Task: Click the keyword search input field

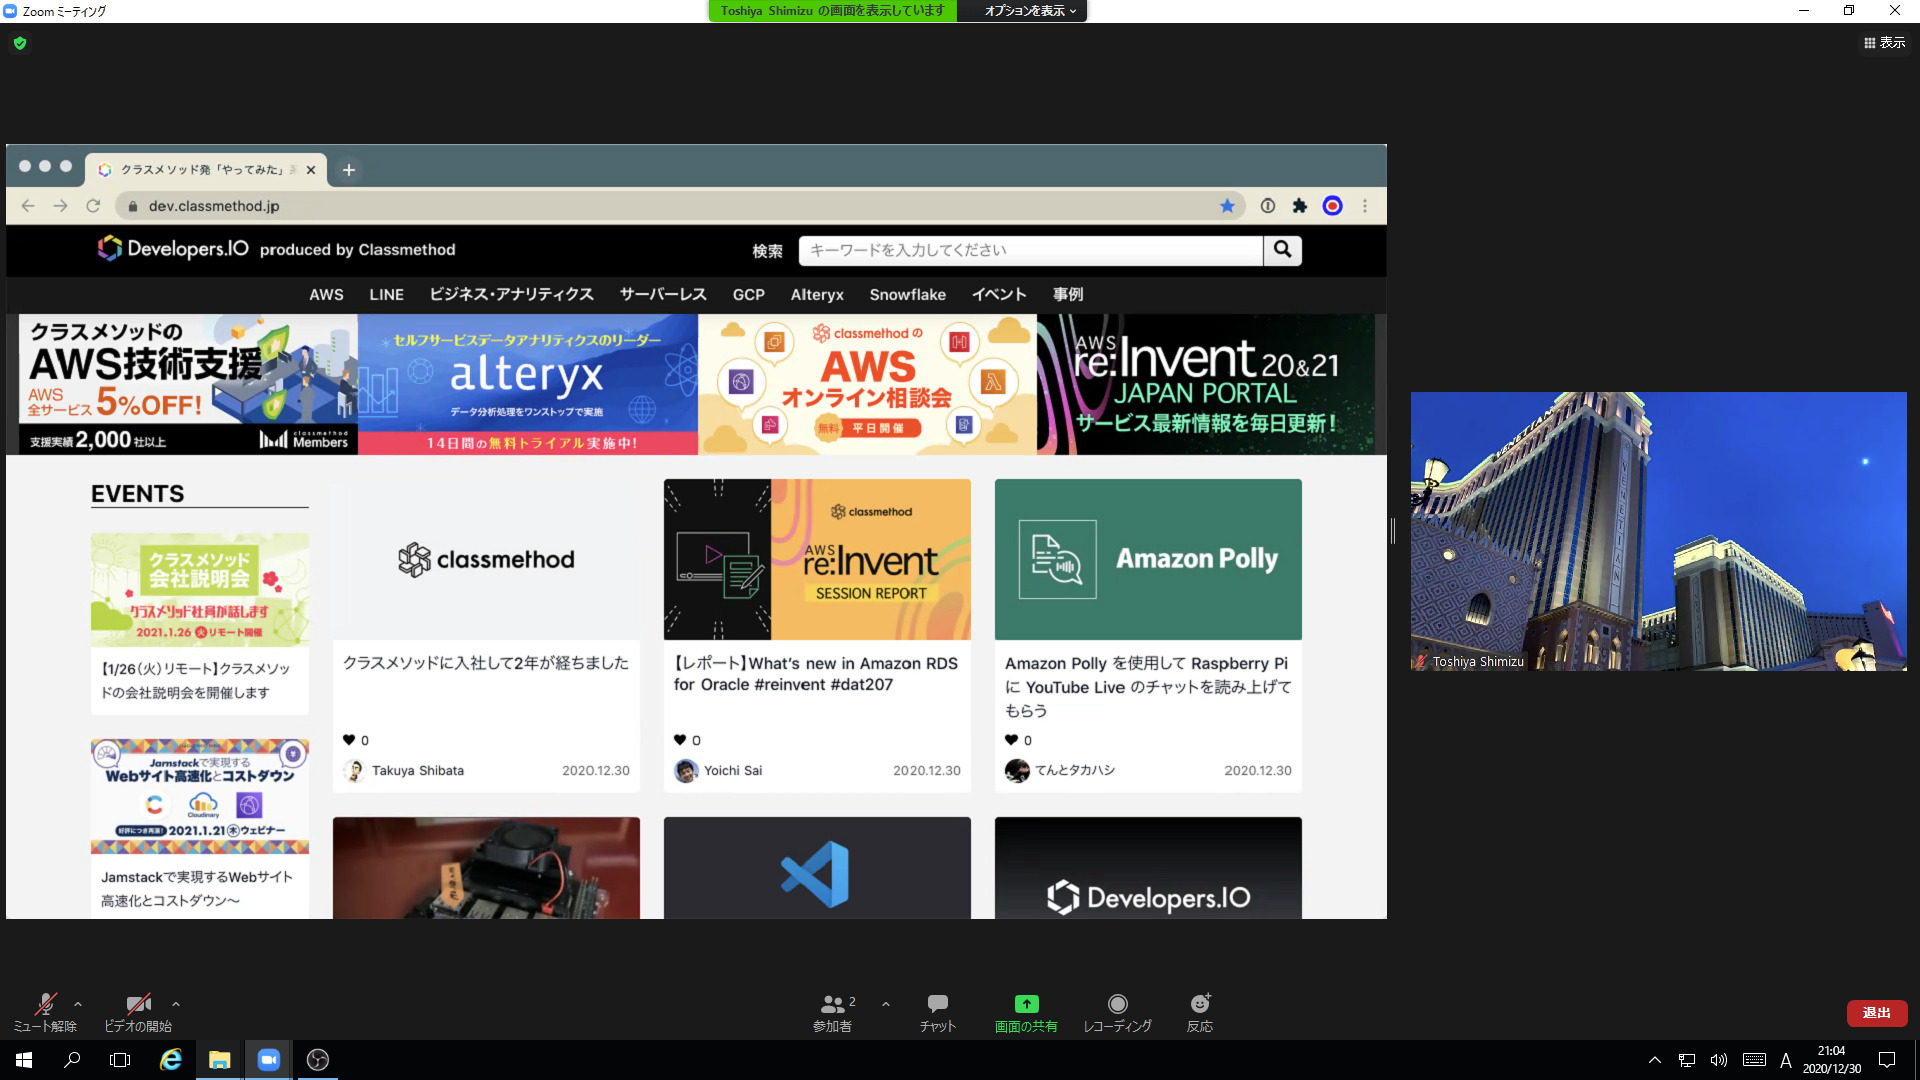Action: click(1031, 250)
